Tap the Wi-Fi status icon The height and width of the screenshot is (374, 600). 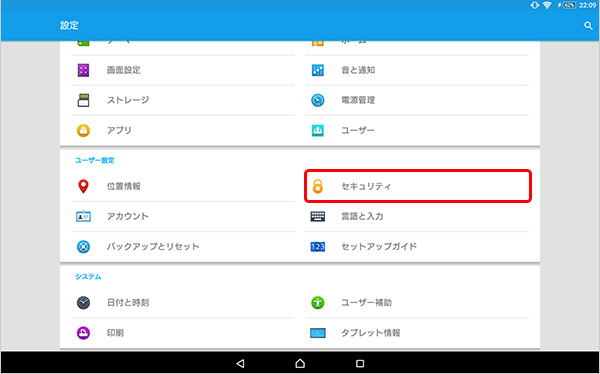[x=547, y=5]
